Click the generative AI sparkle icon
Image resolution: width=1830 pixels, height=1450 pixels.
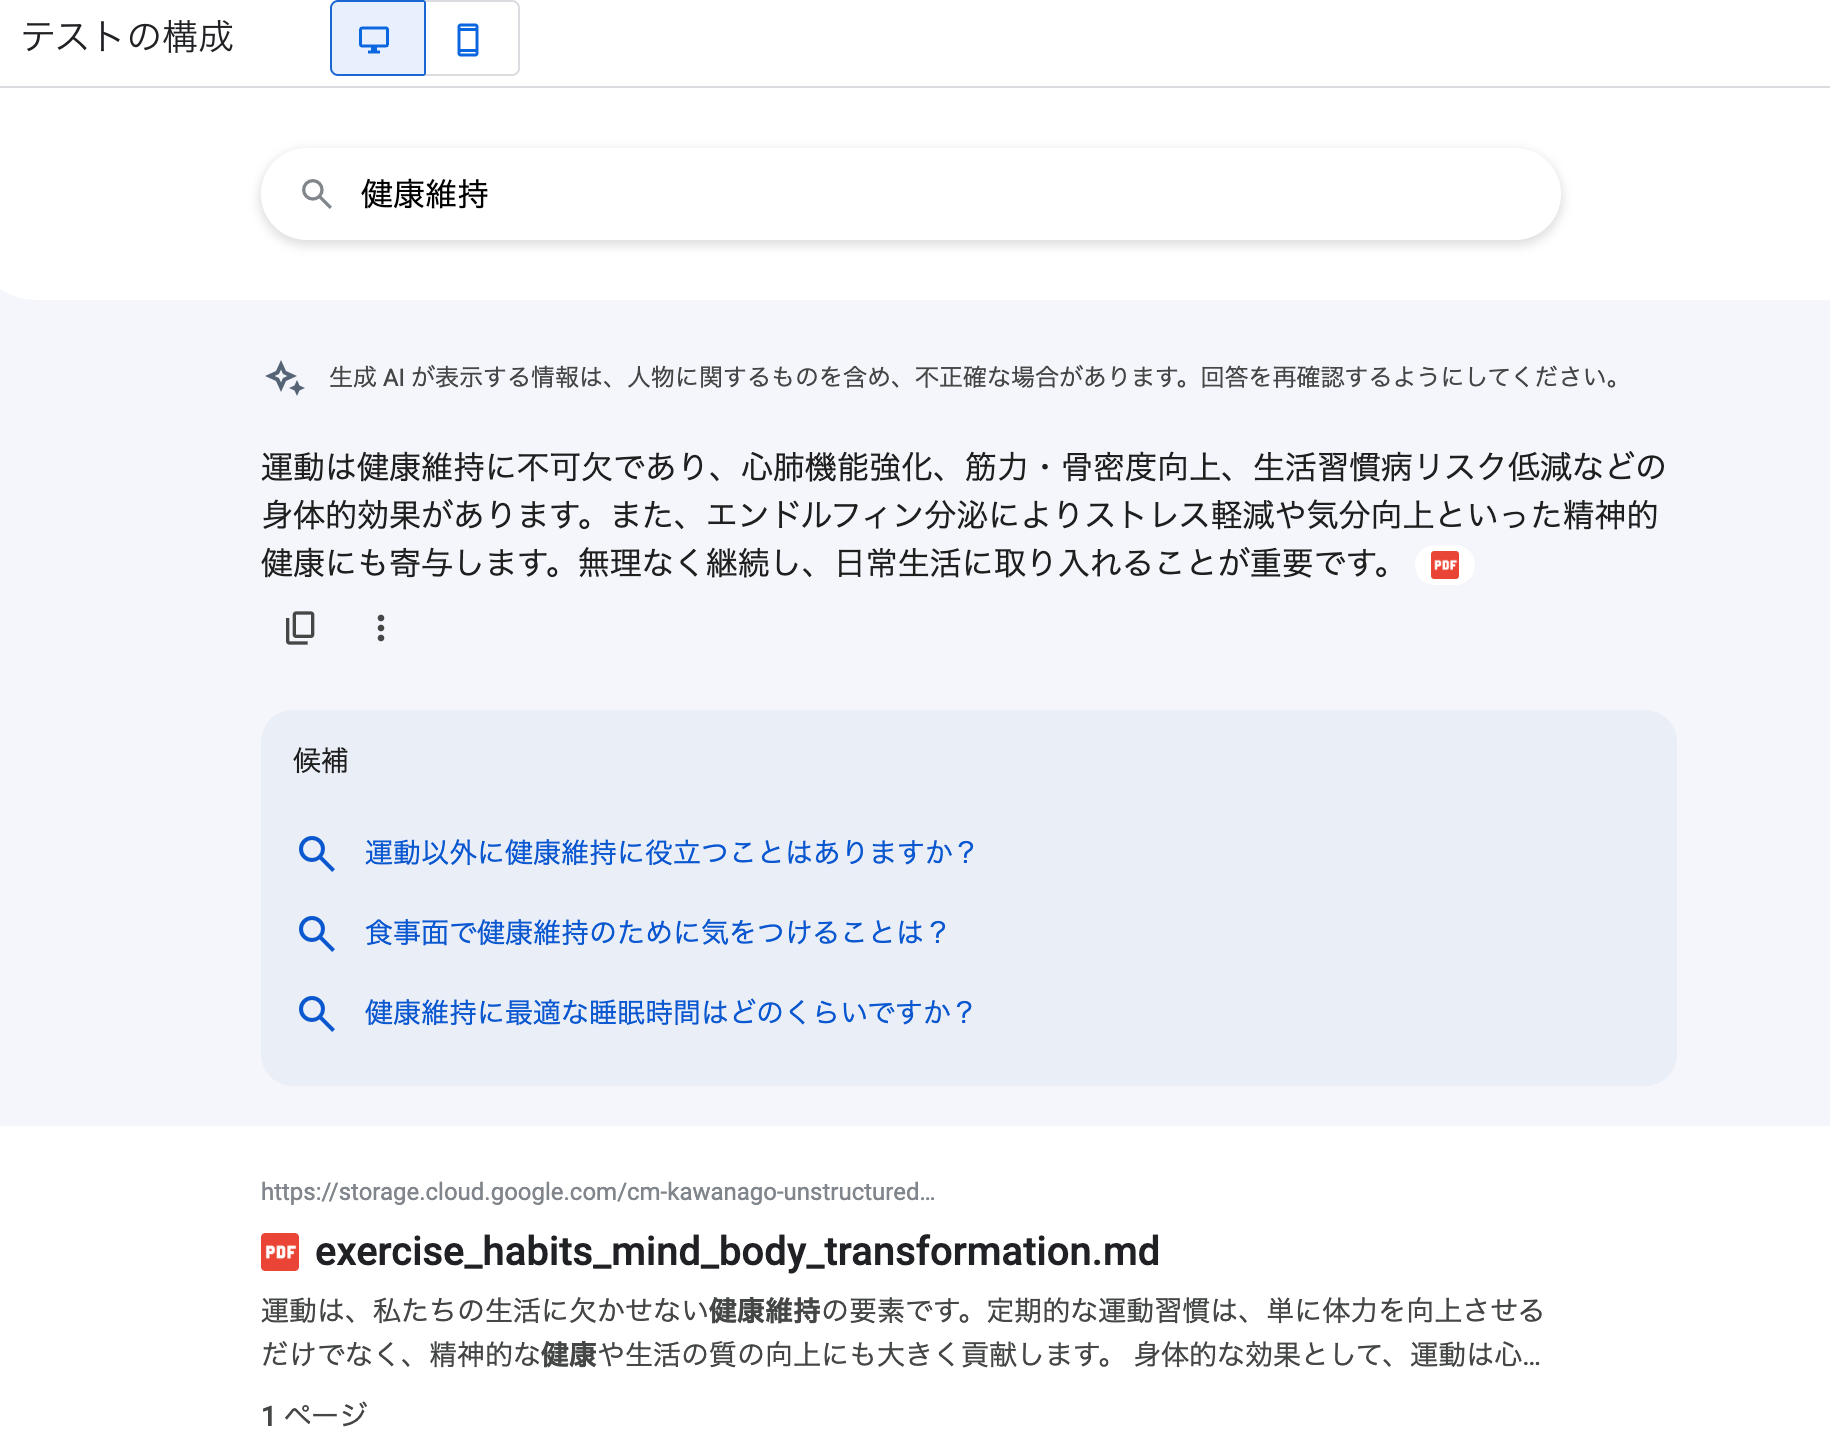click(x=285, y=378)
